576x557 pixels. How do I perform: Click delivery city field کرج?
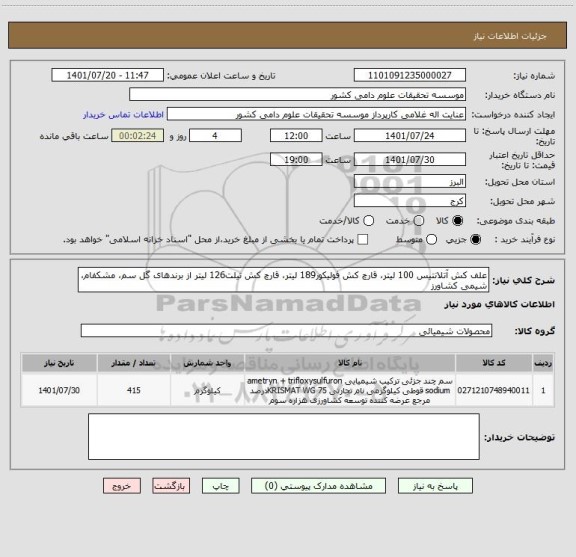tap(410, 201)
